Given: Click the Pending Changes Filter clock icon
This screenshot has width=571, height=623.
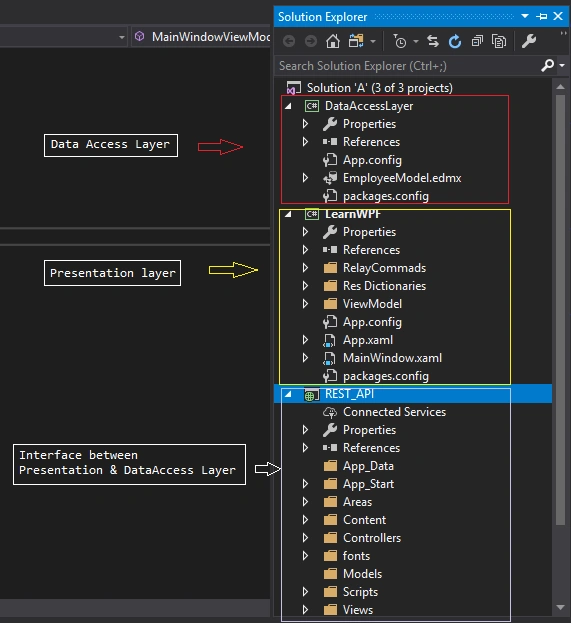Looking at the screenshot, I should click(400, 41).
